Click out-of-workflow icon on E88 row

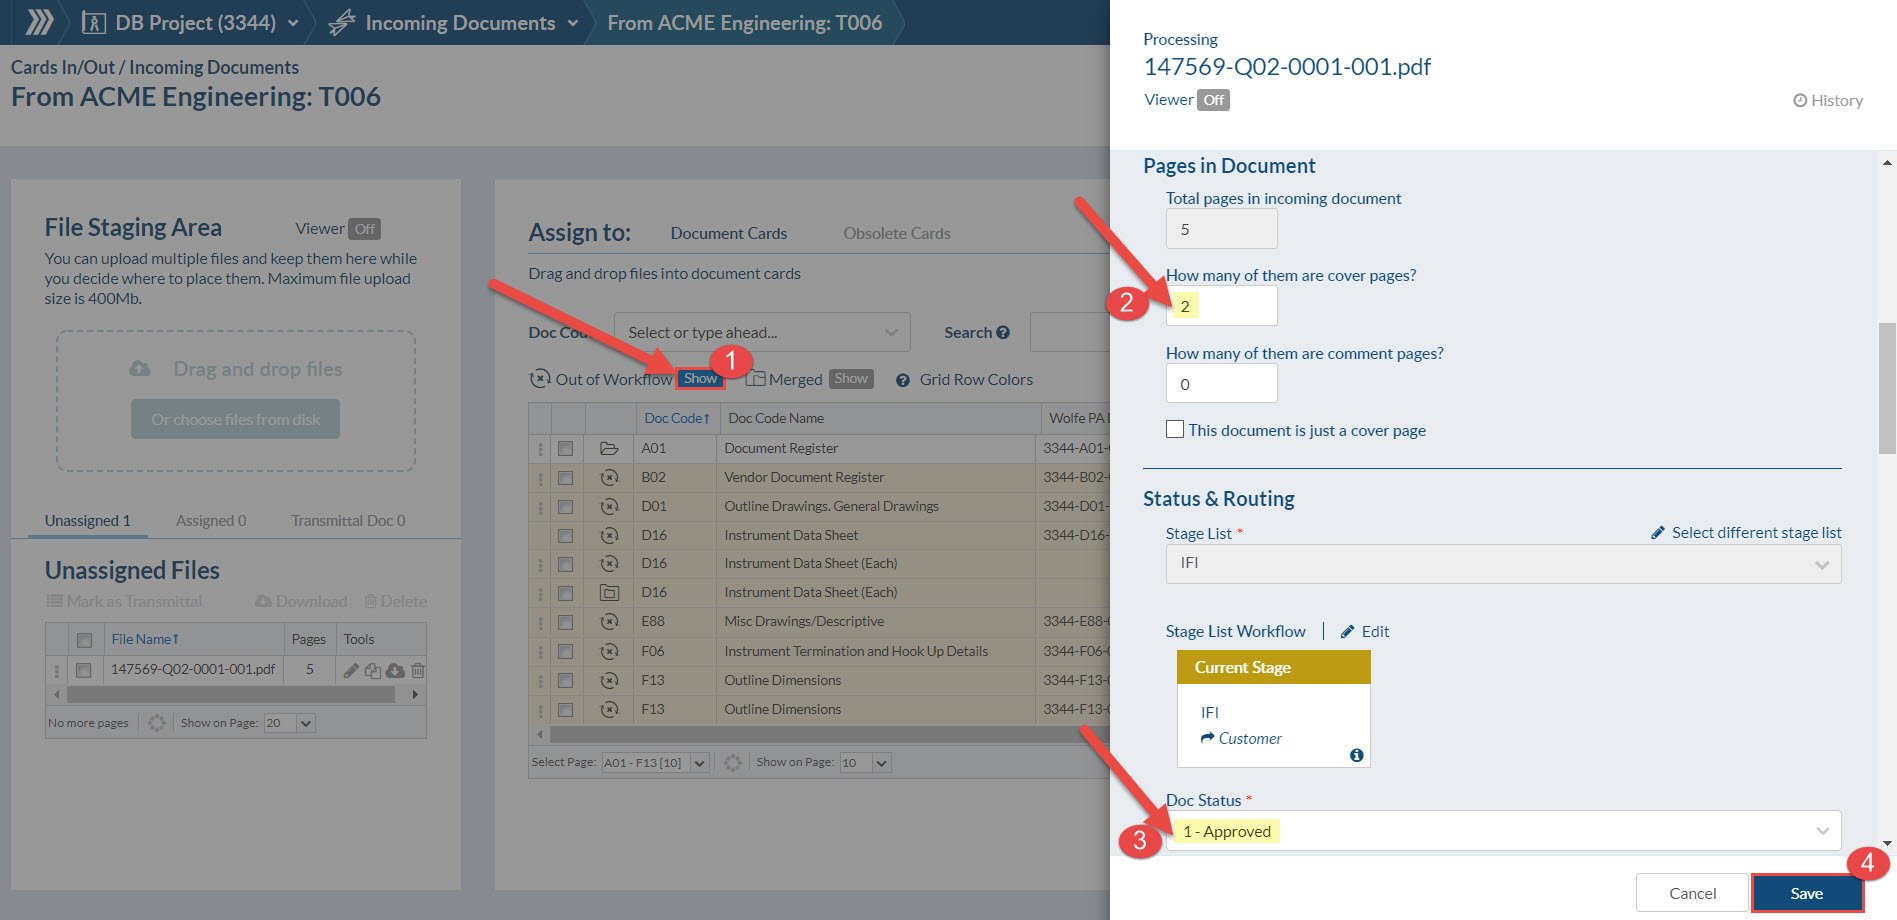(609, 622)
